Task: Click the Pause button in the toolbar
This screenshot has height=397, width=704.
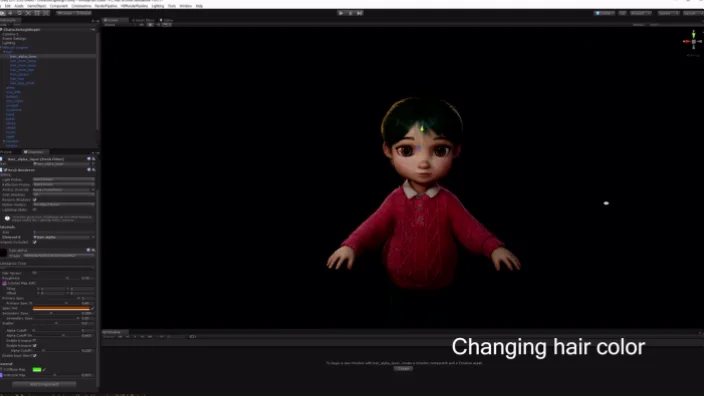Action: [x=351, y=13]
